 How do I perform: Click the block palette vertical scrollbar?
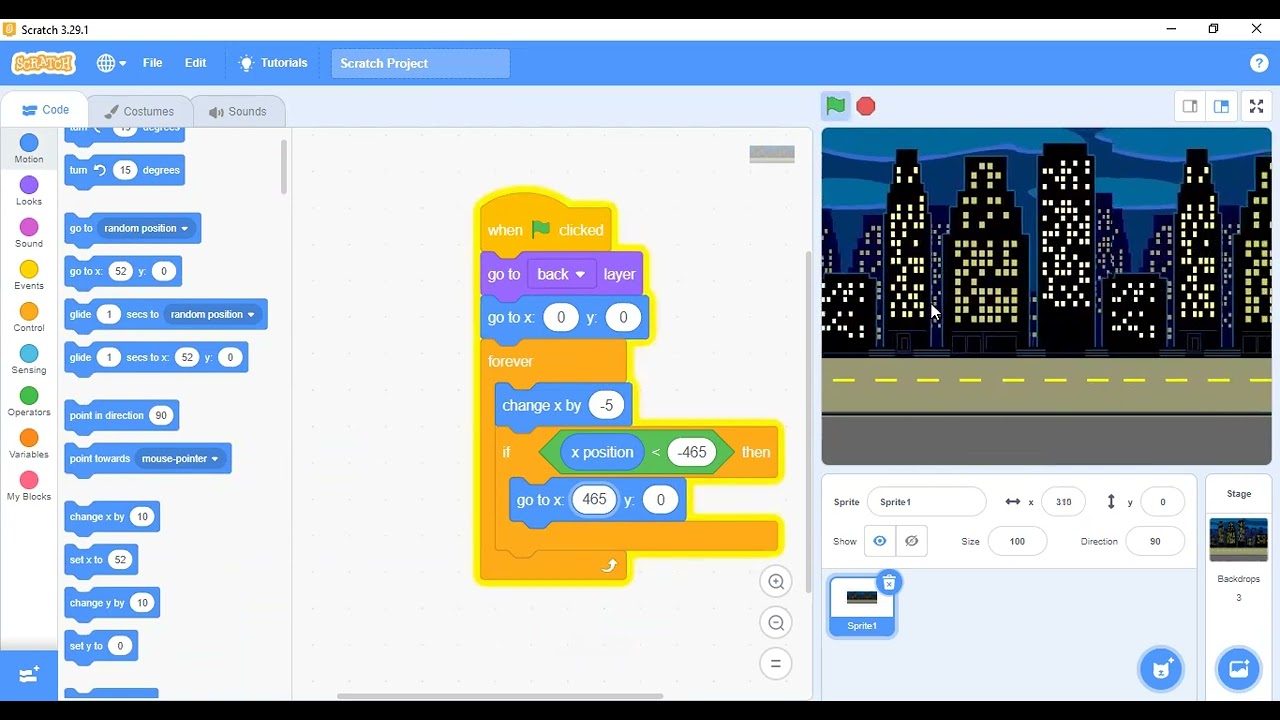pyautogui.click(x=284, y=166)
